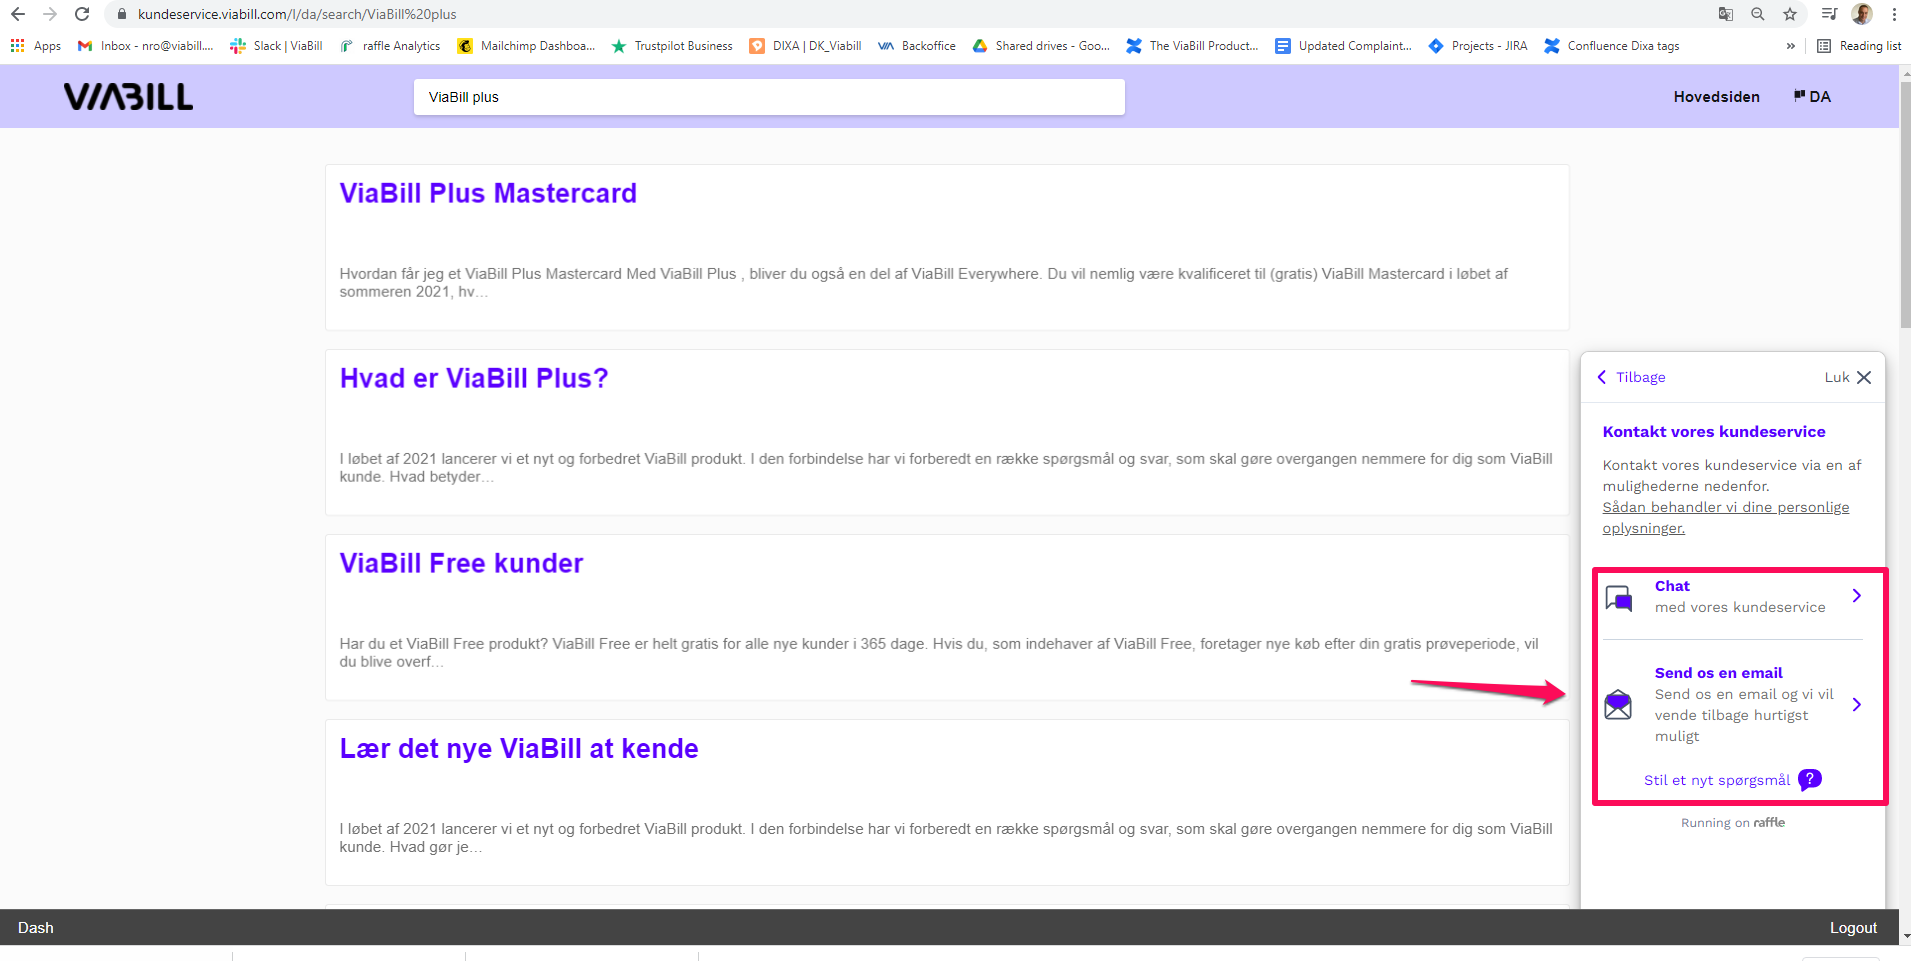Open the Reading list
1911x961 pixels.
tap(1859, 46)
